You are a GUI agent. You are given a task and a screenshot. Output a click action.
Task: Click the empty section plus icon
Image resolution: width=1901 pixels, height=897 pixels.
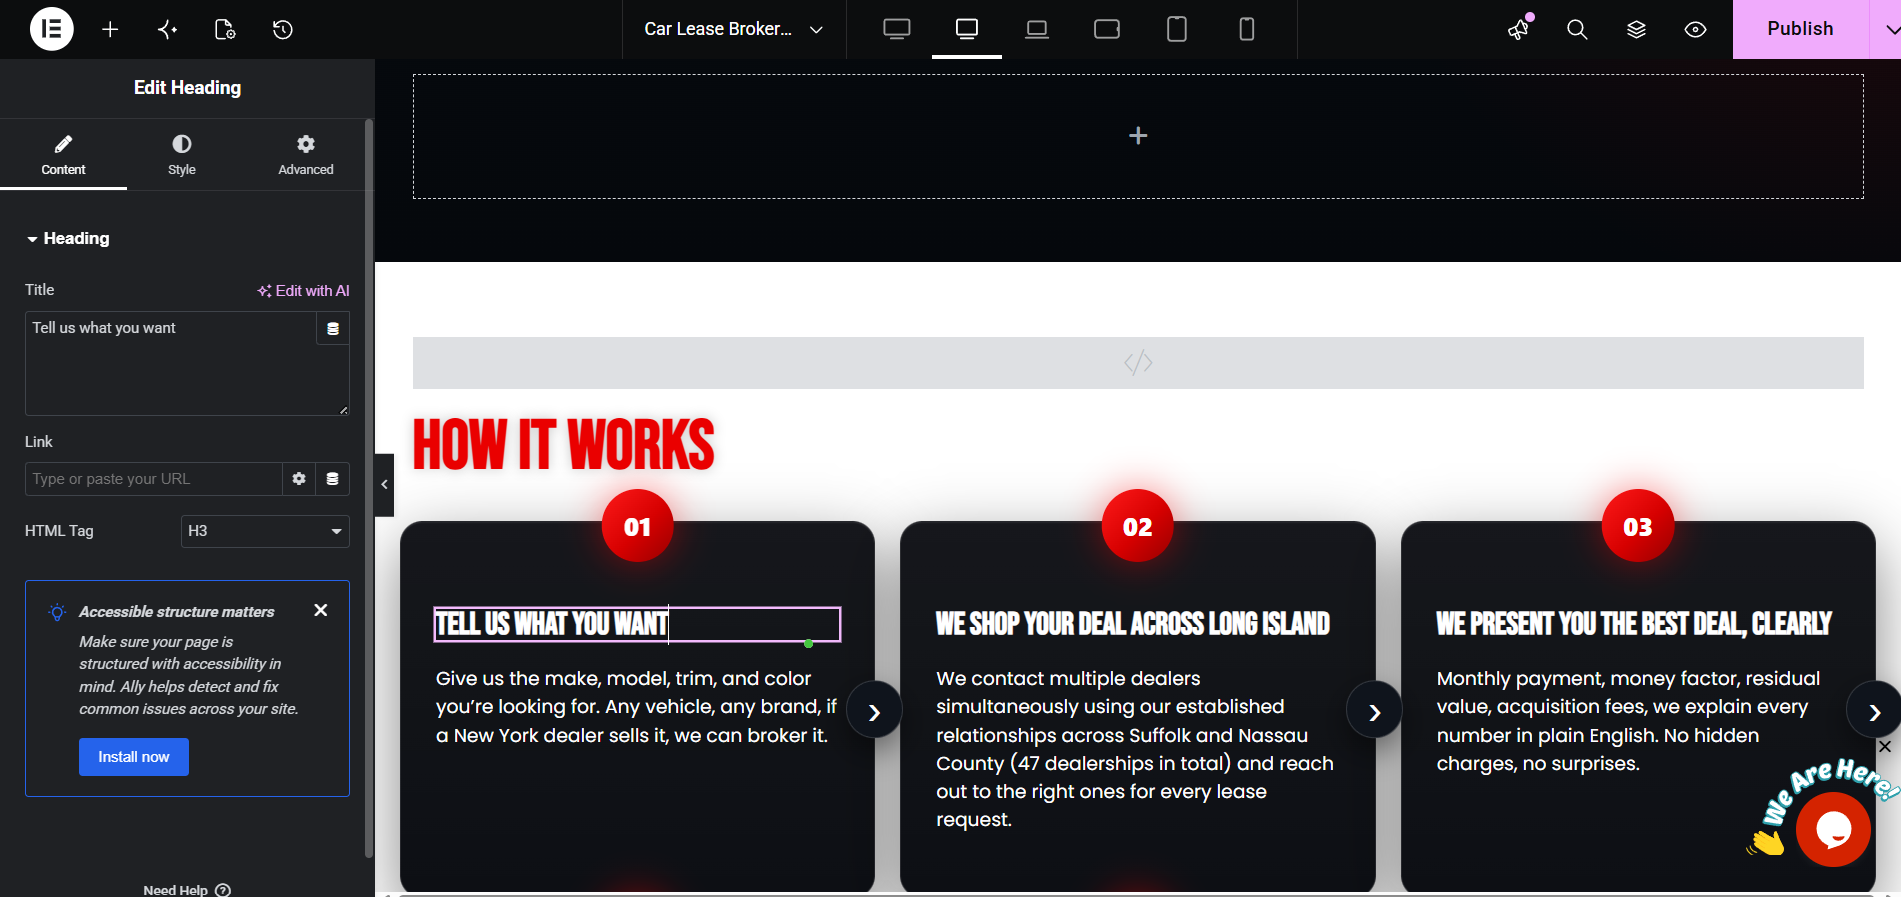coord(1138,136)
